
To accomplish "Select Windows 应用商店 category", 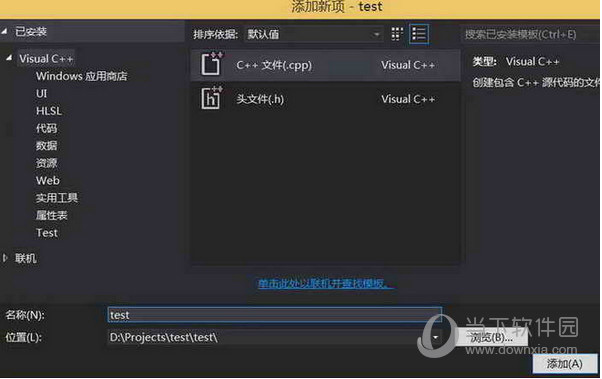I will tap(81, 76).
